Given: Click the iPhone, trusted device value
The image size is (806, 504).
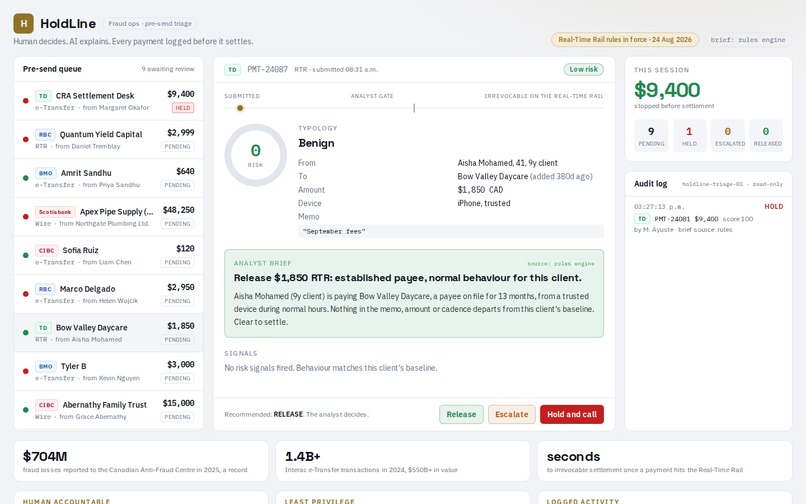Looking at the screenshot, I should (484, 203).
